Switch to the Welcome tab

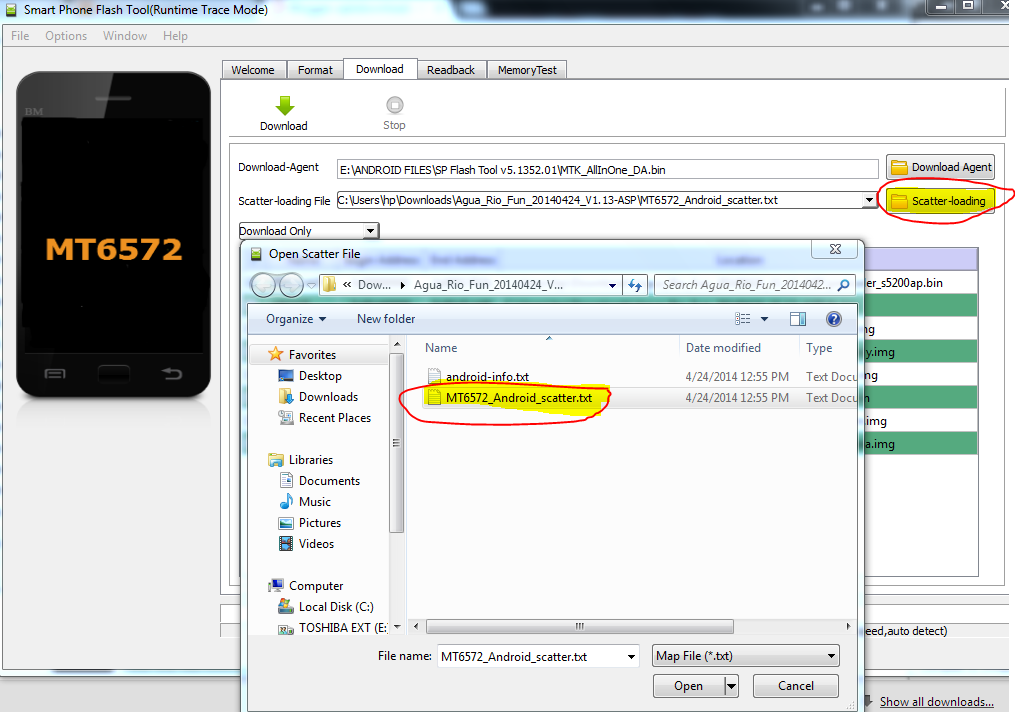tap(252, 70)
